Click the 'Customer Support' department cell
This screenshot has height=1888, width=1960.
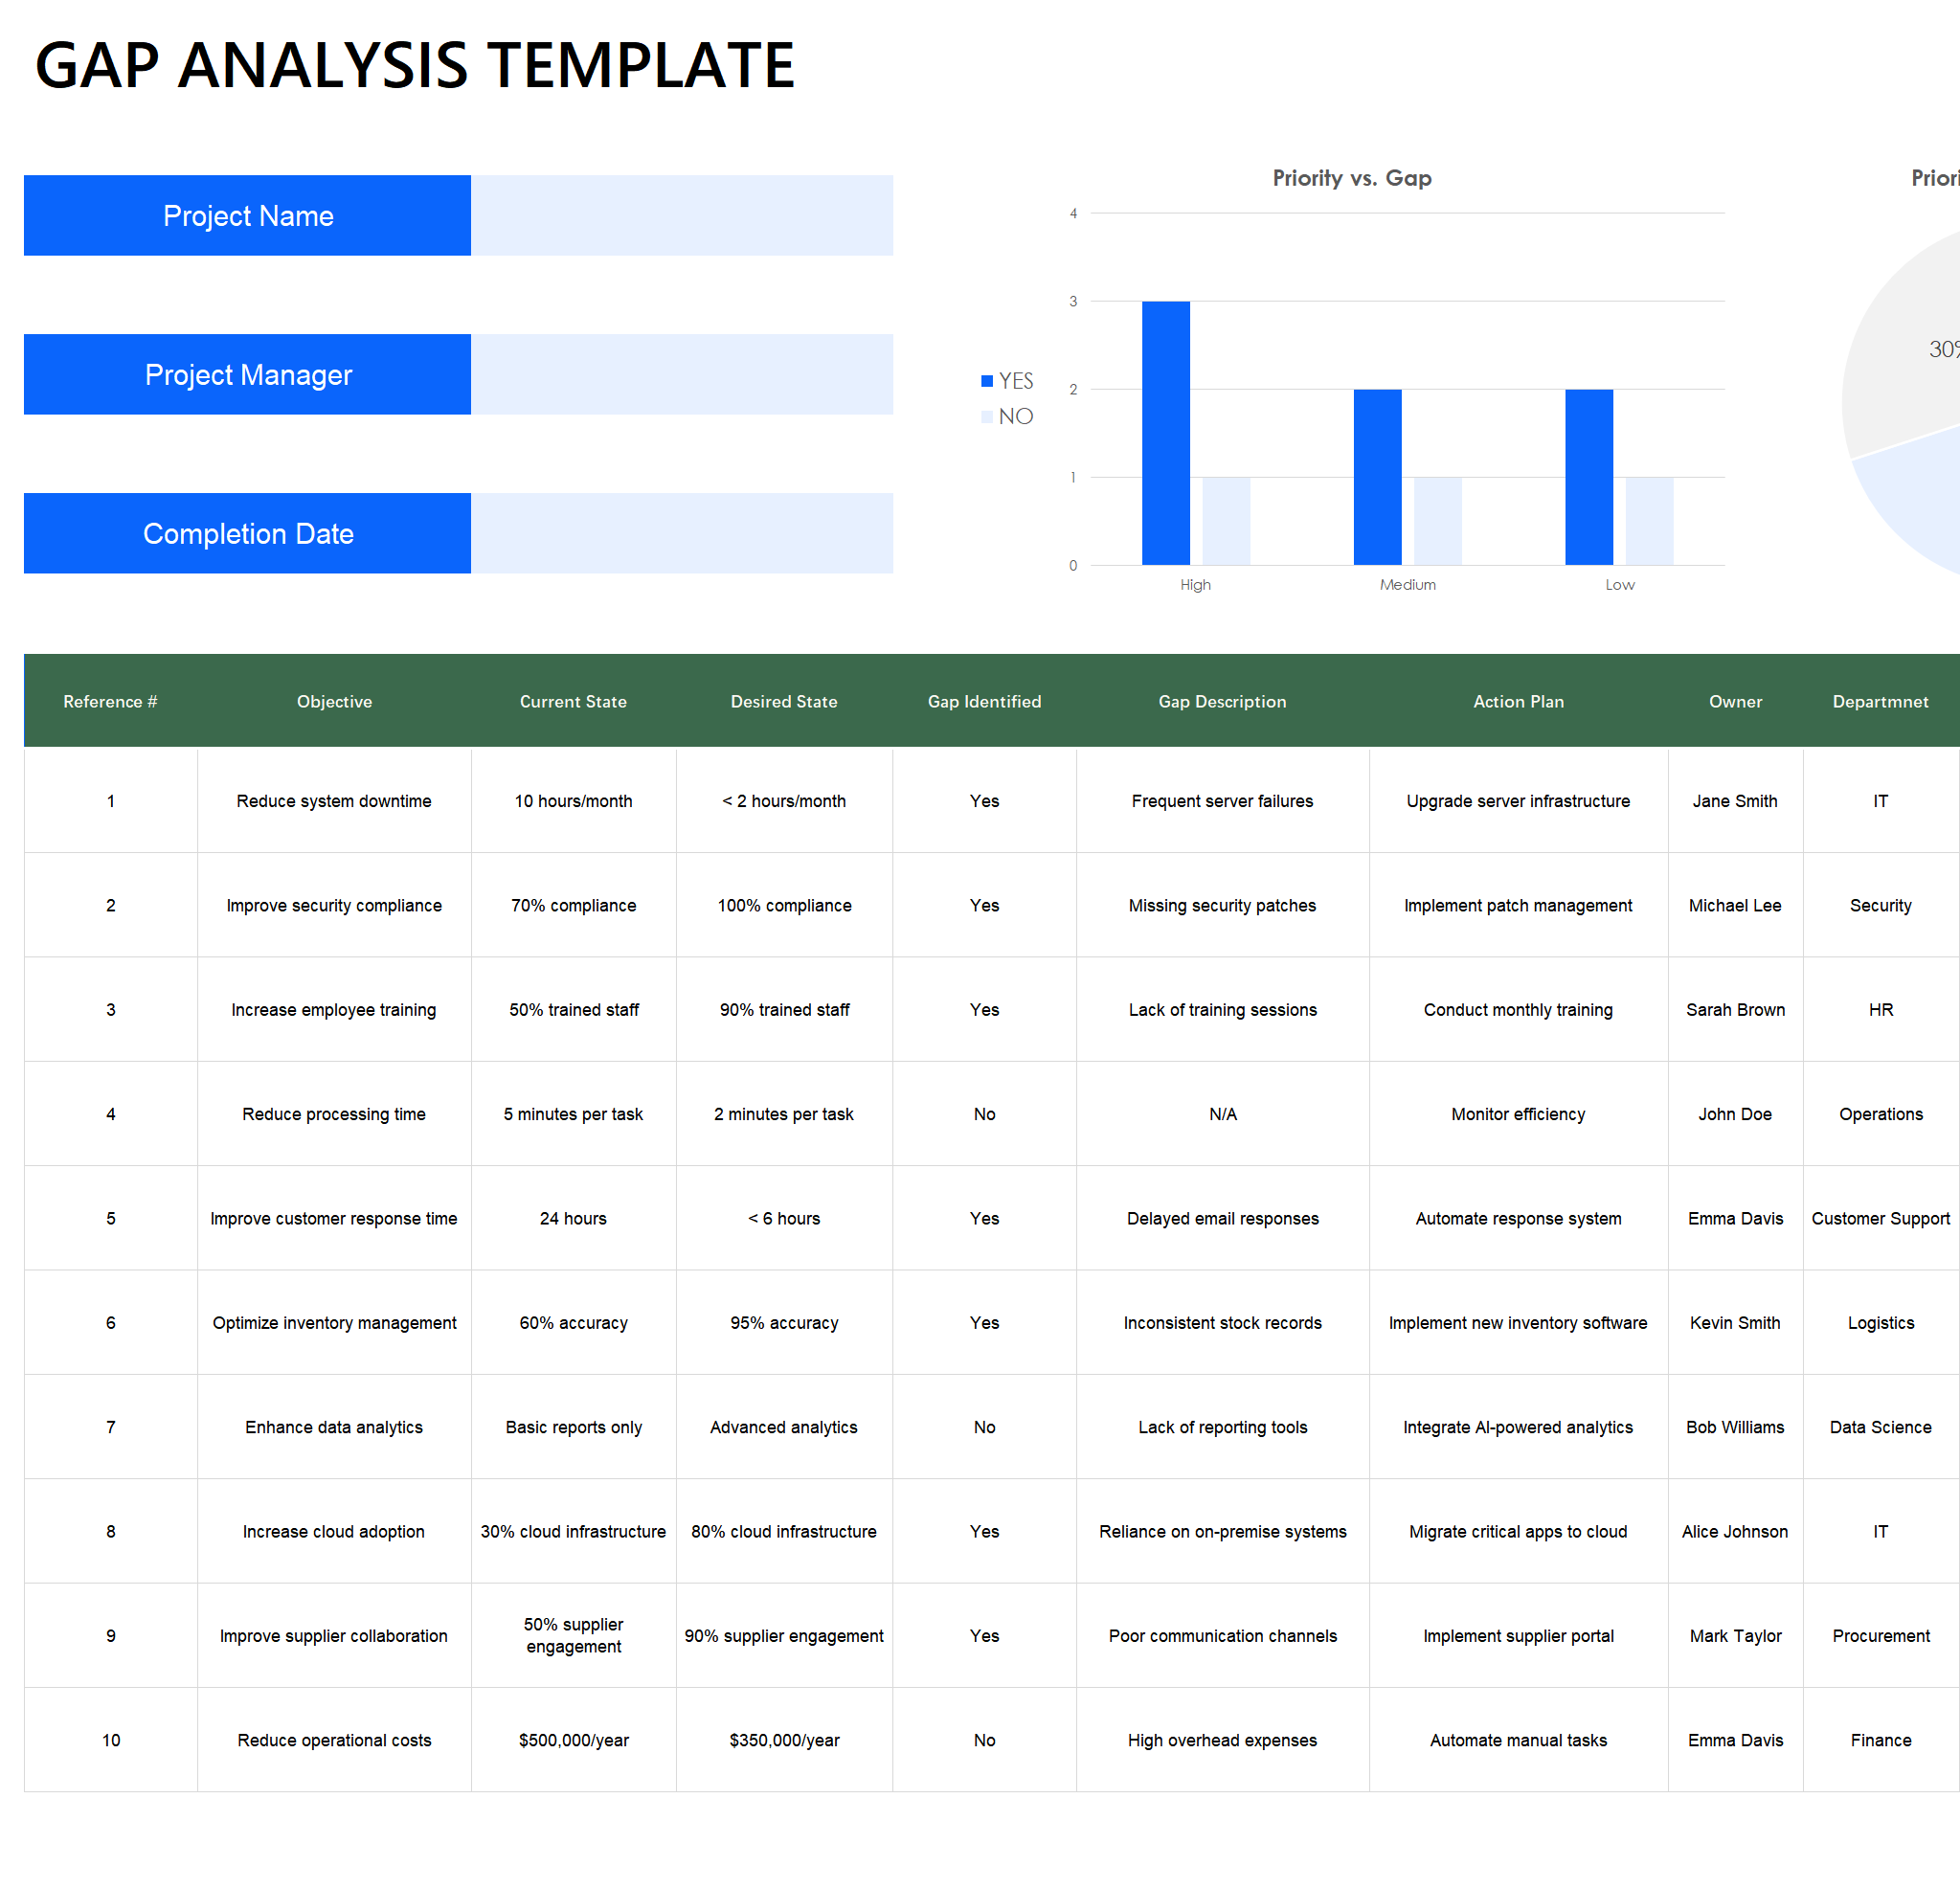tap(1880, 1218)
